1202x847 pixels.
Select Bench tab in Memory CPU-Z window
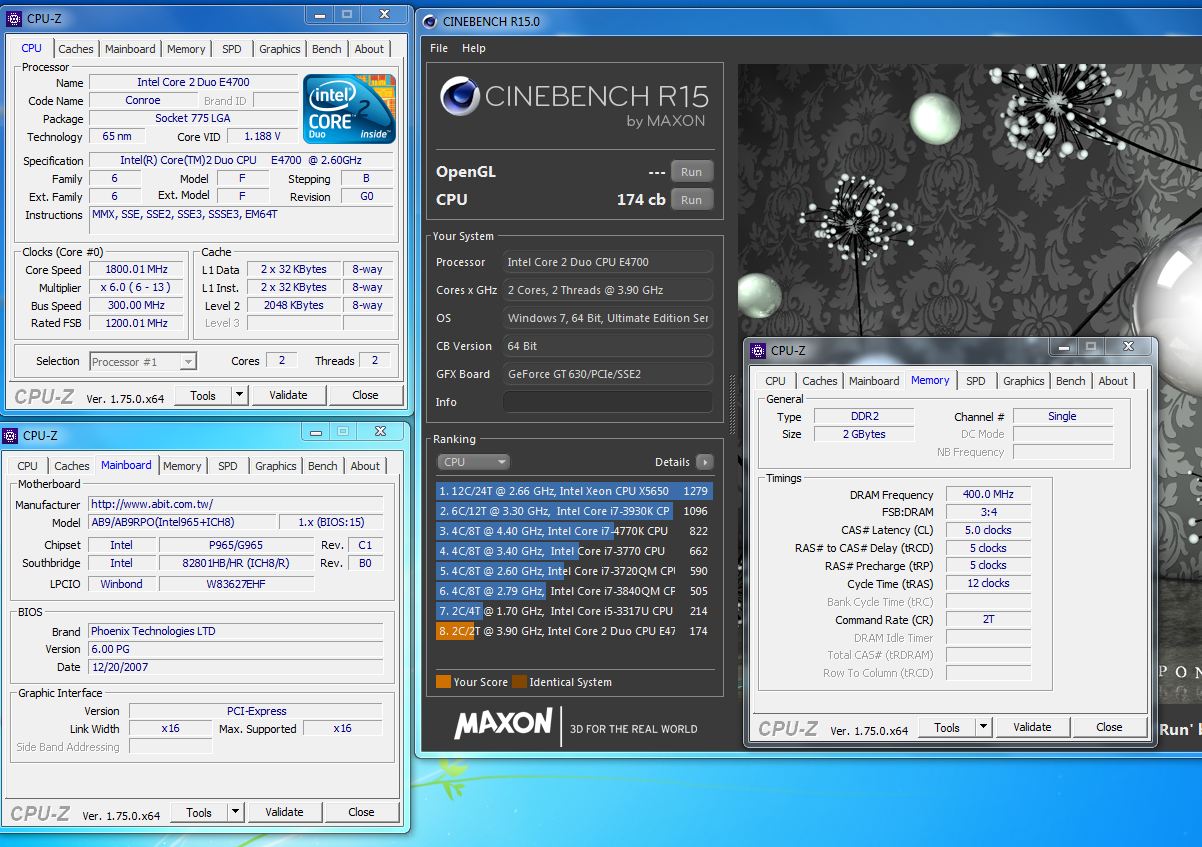(x=1071, y=381)
